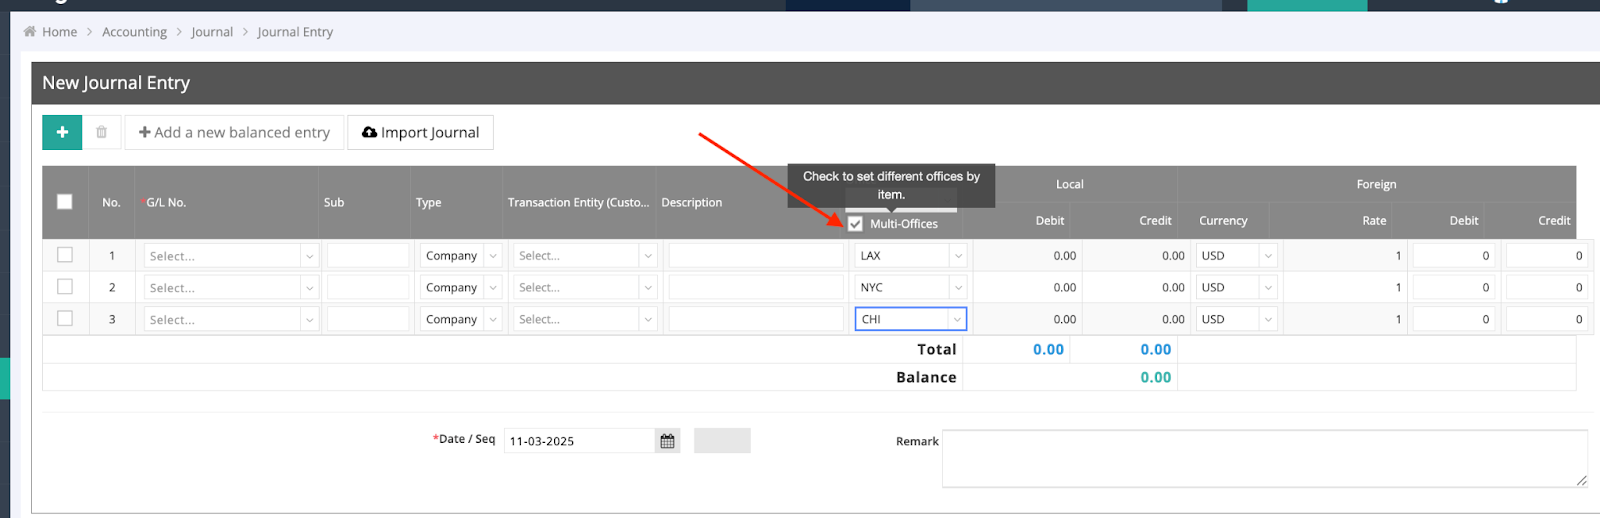
Task: Open the calendar date picker icon
Action: tap(667, 441)
